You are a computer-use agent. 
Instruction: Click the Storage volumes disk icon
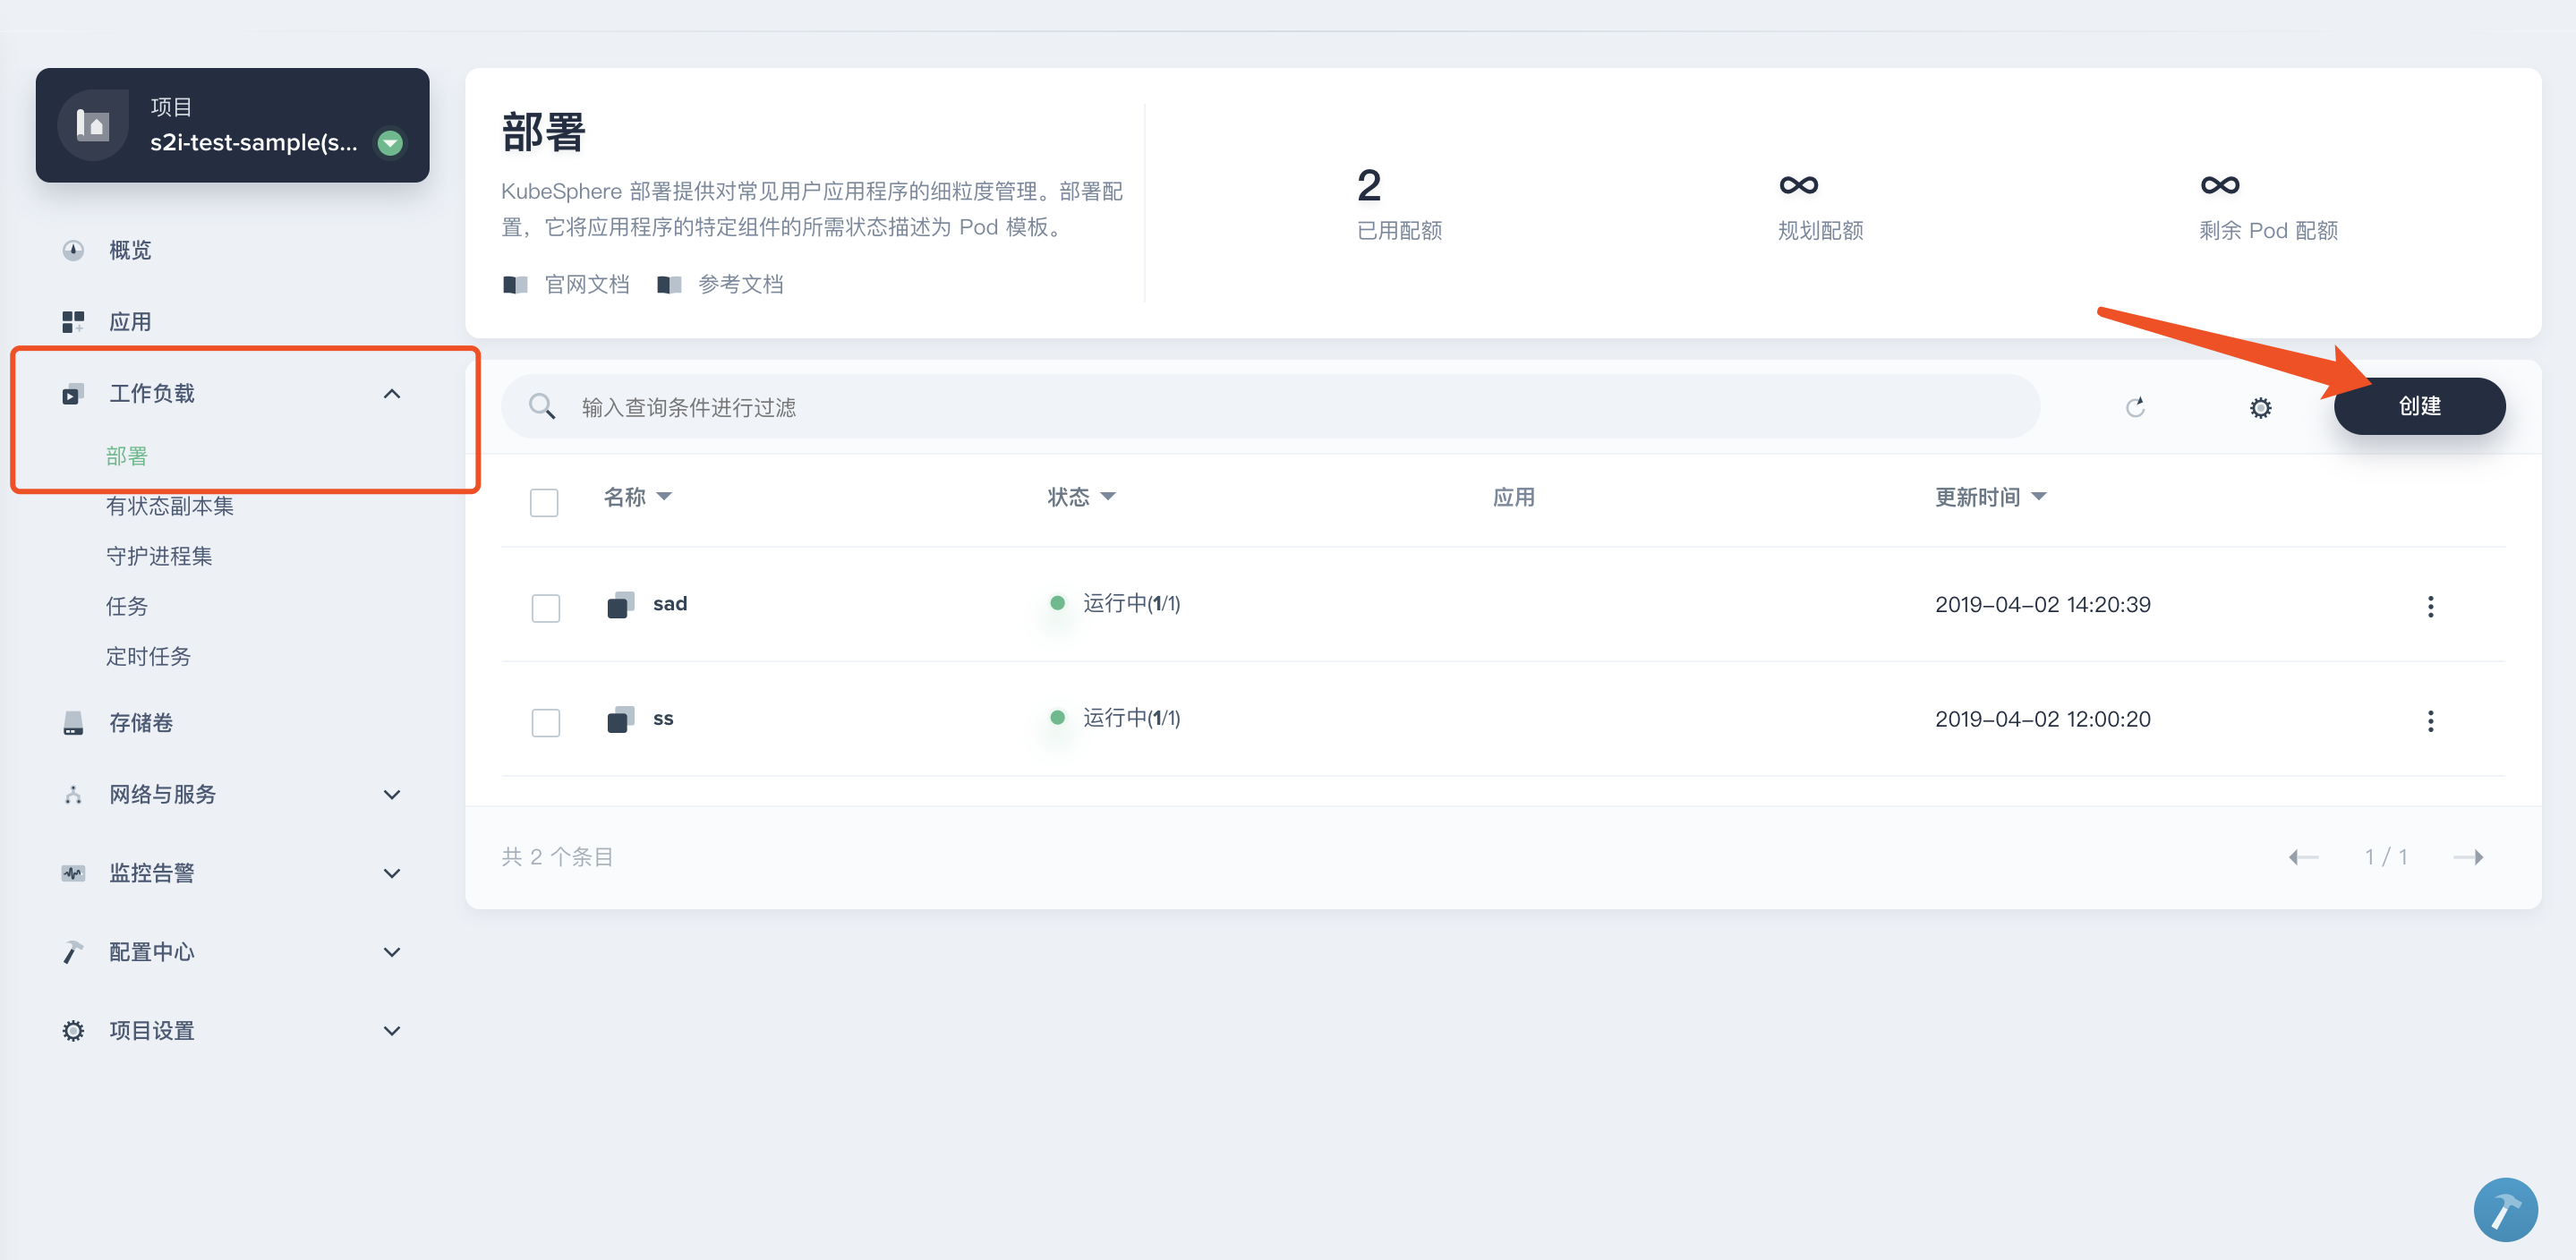pyautogui.click(x=73, y=723)
